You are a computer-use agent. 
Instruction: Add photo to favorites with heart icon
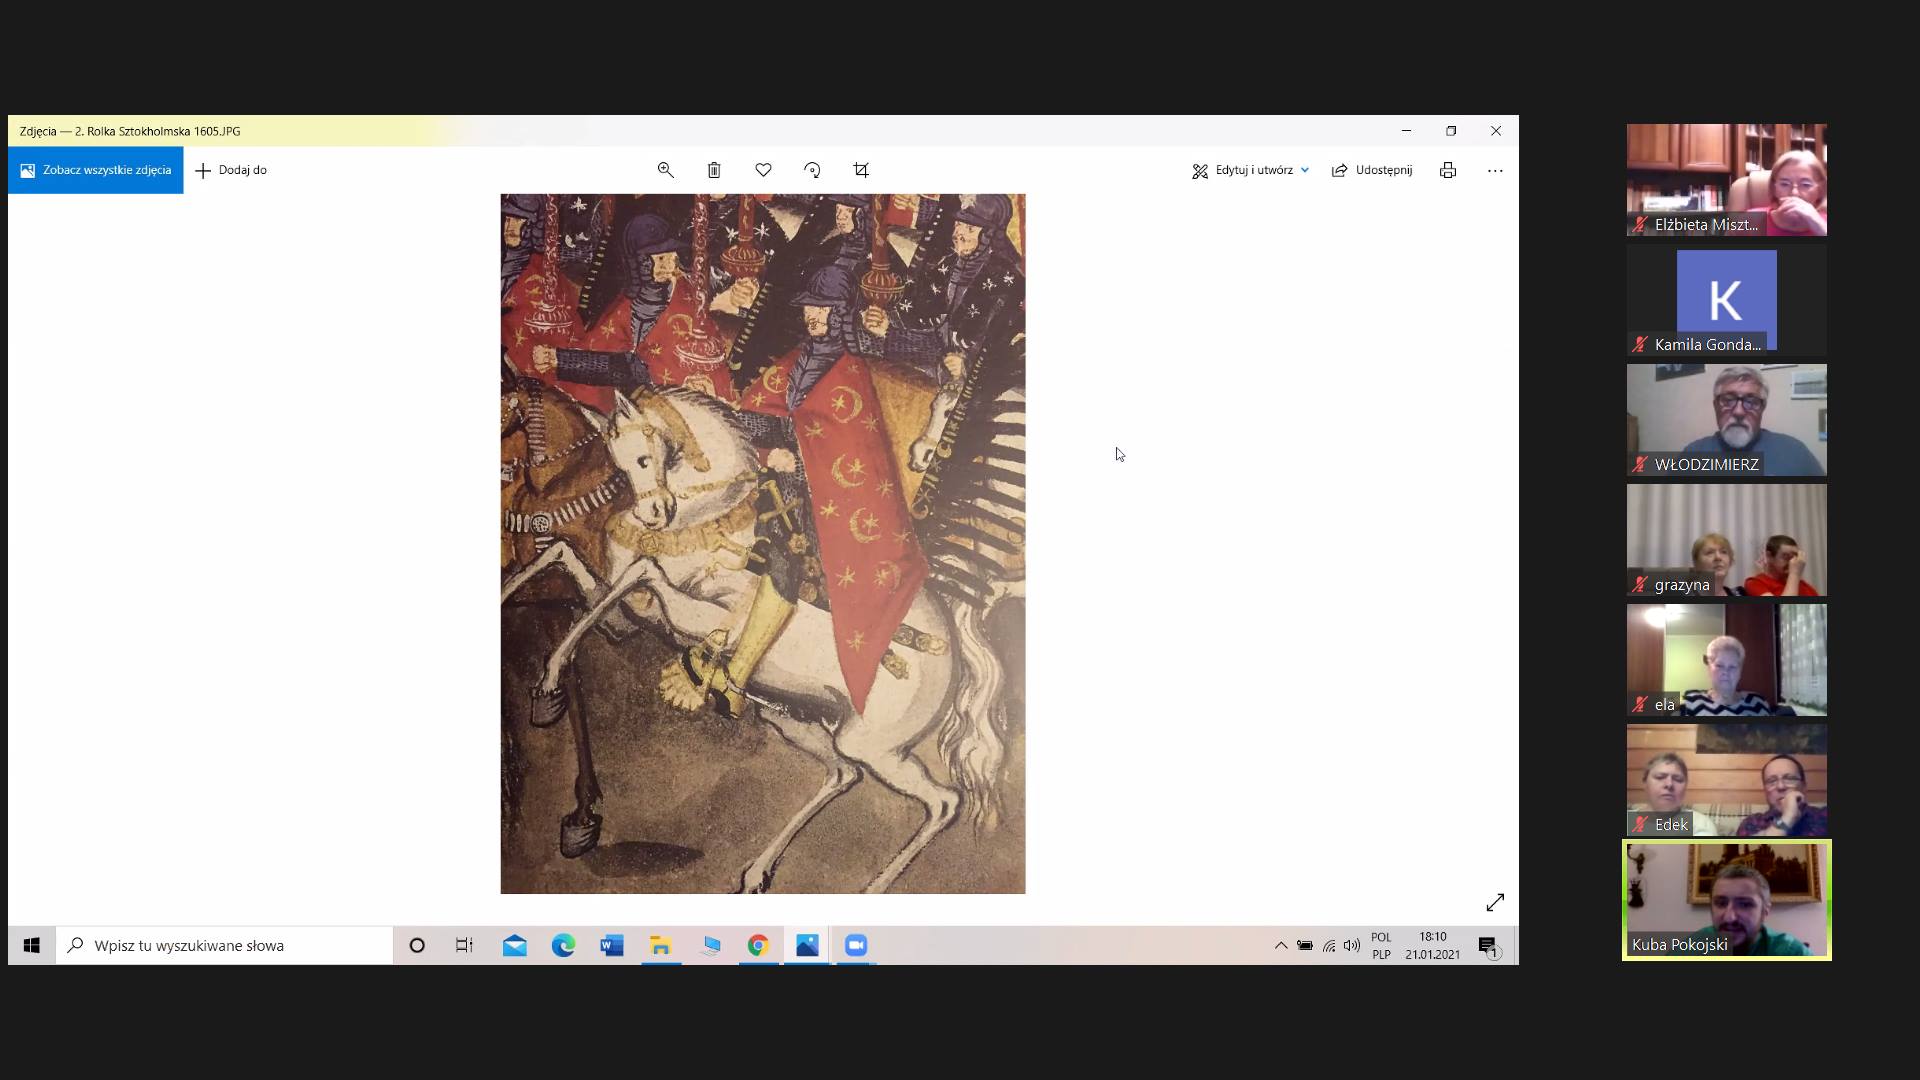[x=763, y=170]
